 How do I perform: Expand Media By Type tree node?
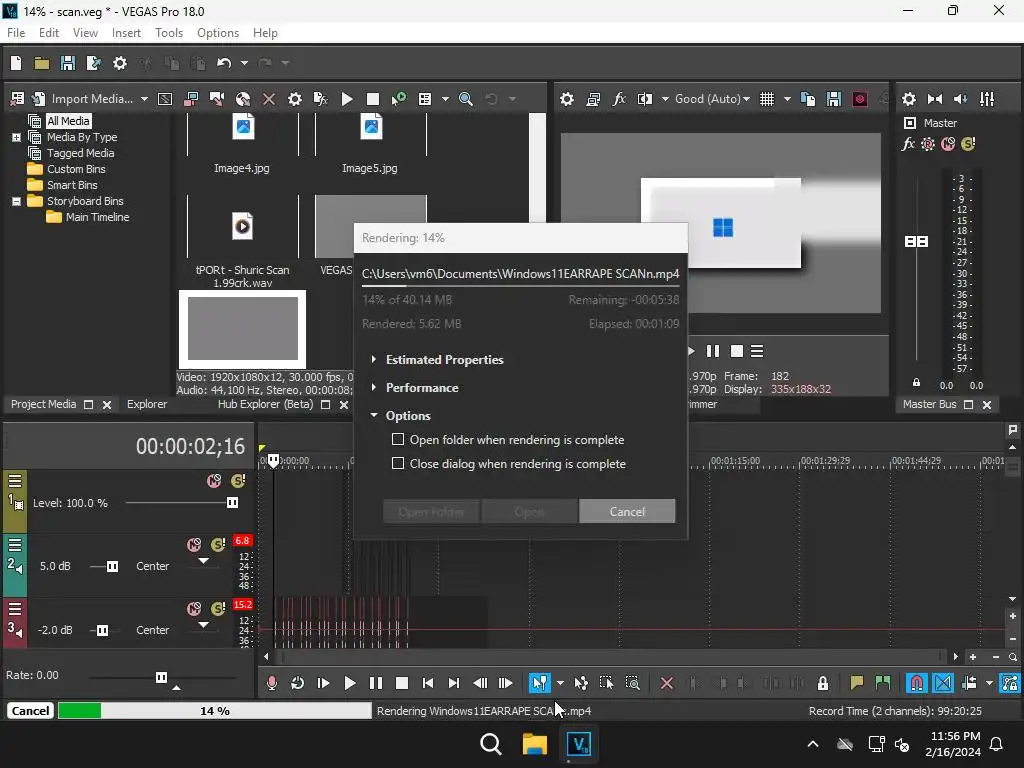pos(16,137)
